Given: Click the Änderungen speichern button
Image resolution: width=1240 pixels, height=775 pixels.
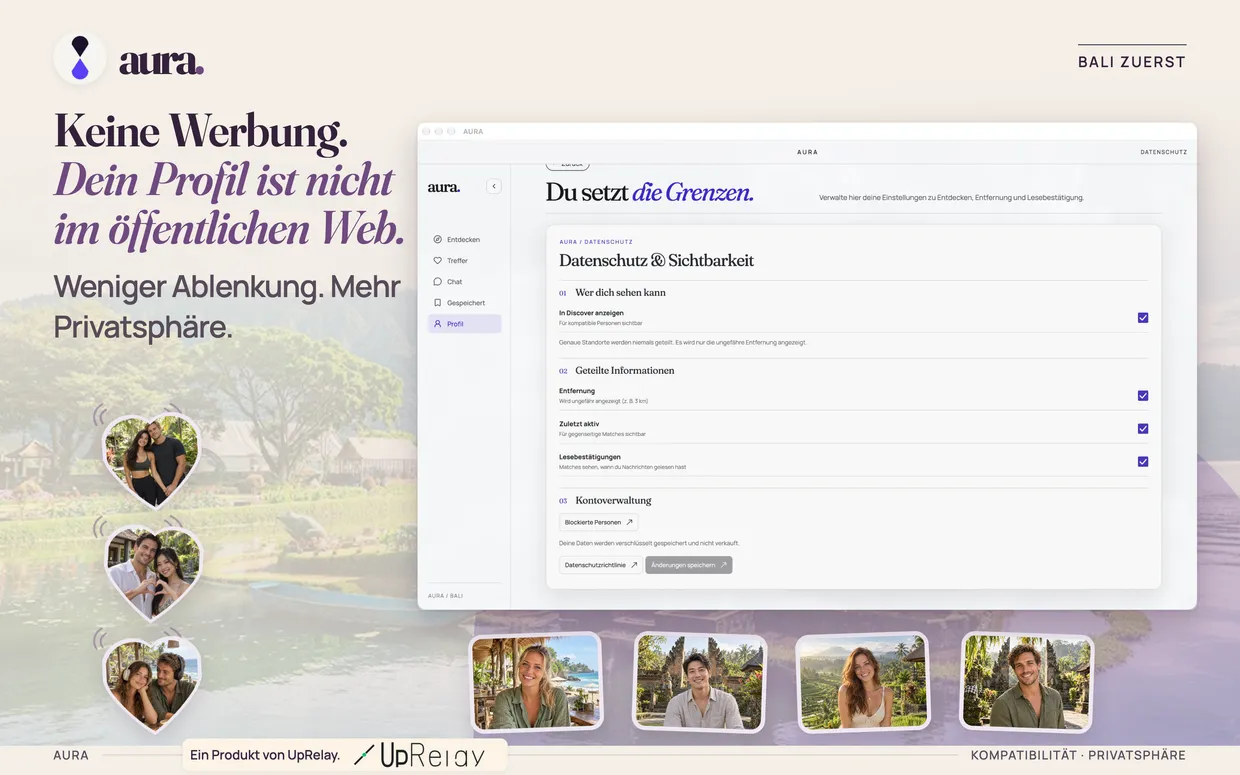Looking at the screenshot, I should [689, 565].
